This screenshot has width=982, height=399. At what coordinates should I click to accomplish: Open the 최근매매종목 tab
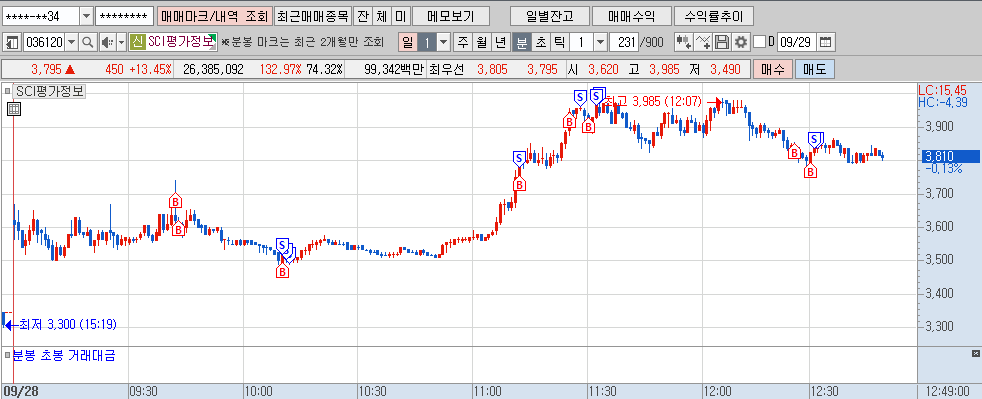click(x=312, y=16)
